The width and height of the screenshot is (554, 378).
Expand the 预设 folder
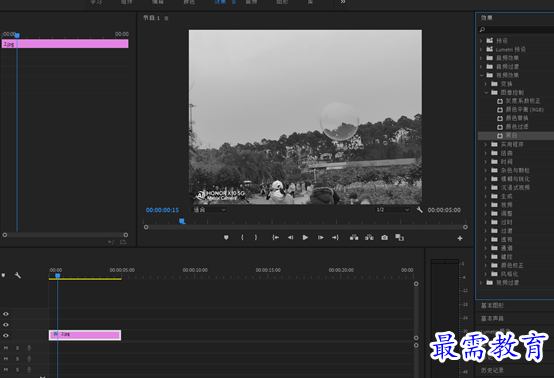click(481, 41)
